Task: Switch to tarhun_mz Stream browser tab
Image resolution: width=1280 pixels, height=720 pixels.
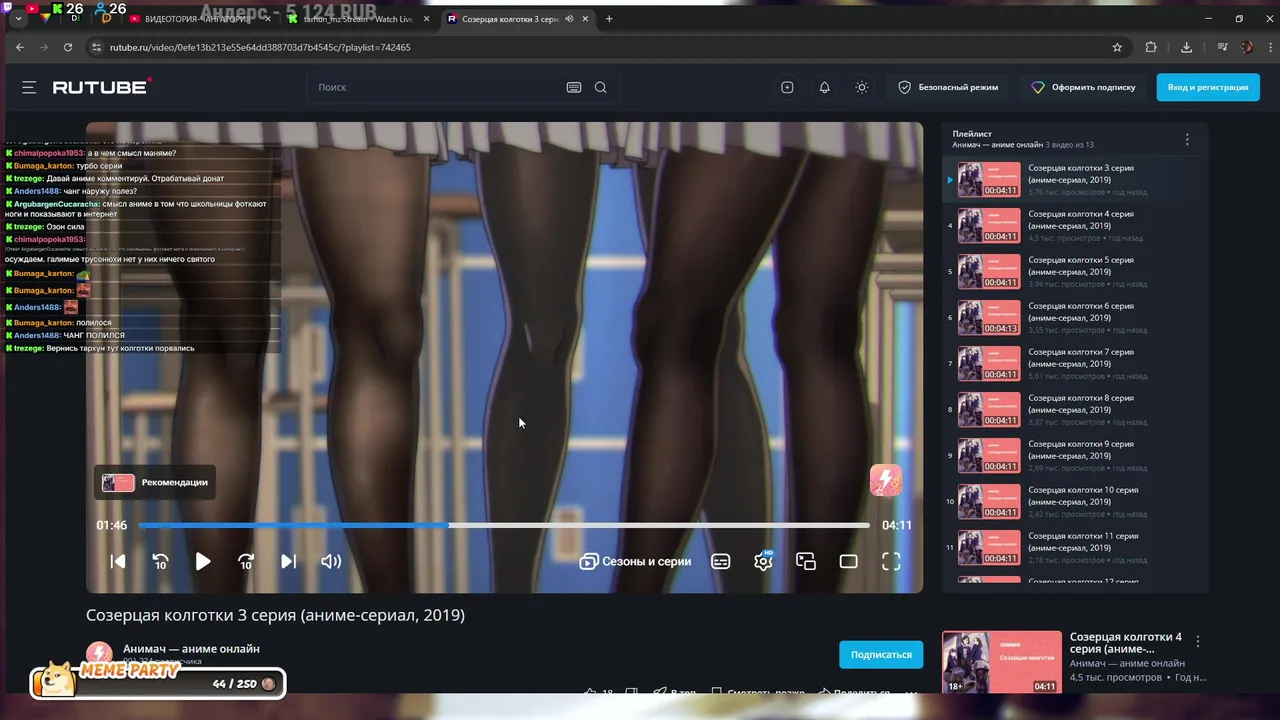Action: tap(357, 19)
